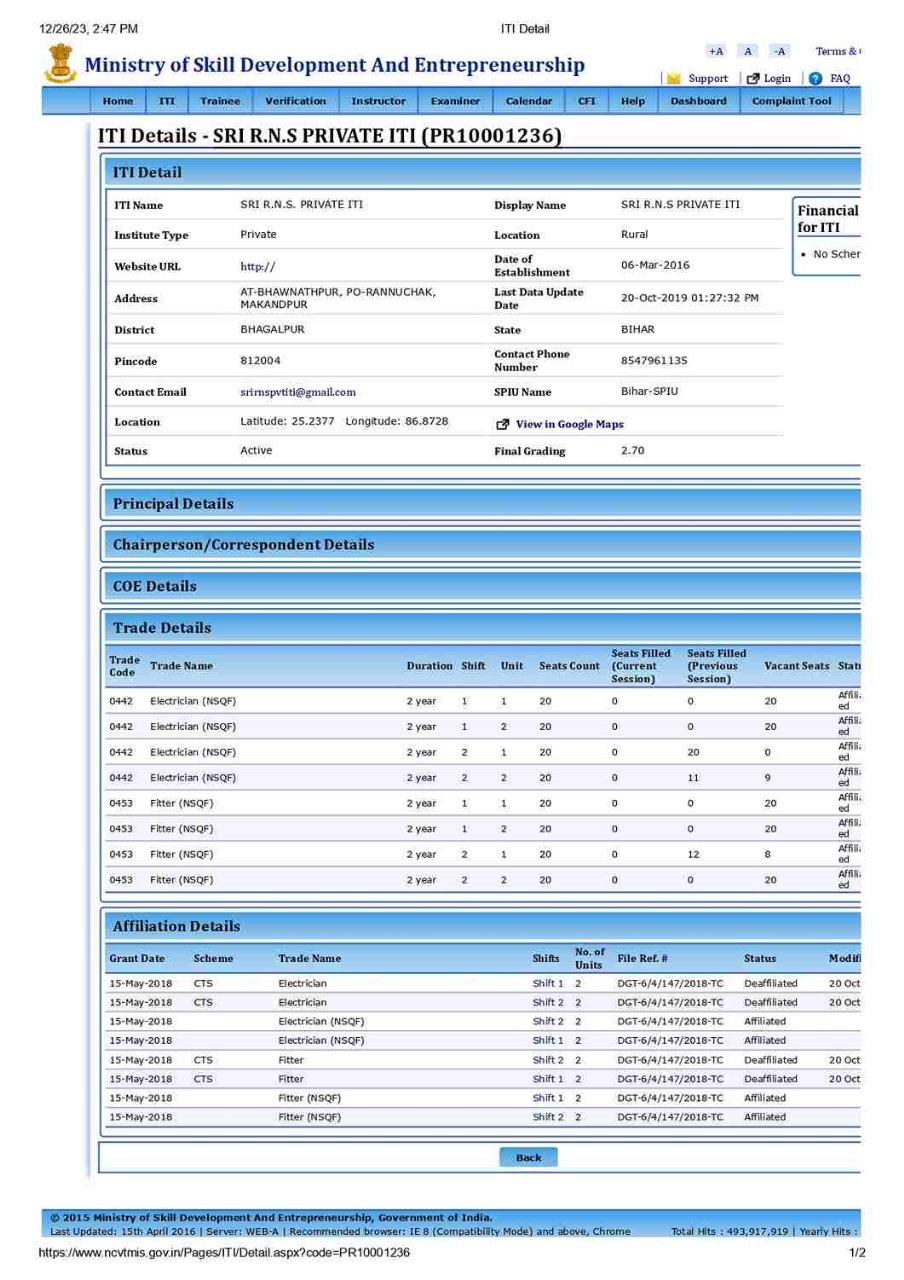Screen dimensions: 904x1280
Task: Select the pincode value 812004
Action: pos(260,360)
